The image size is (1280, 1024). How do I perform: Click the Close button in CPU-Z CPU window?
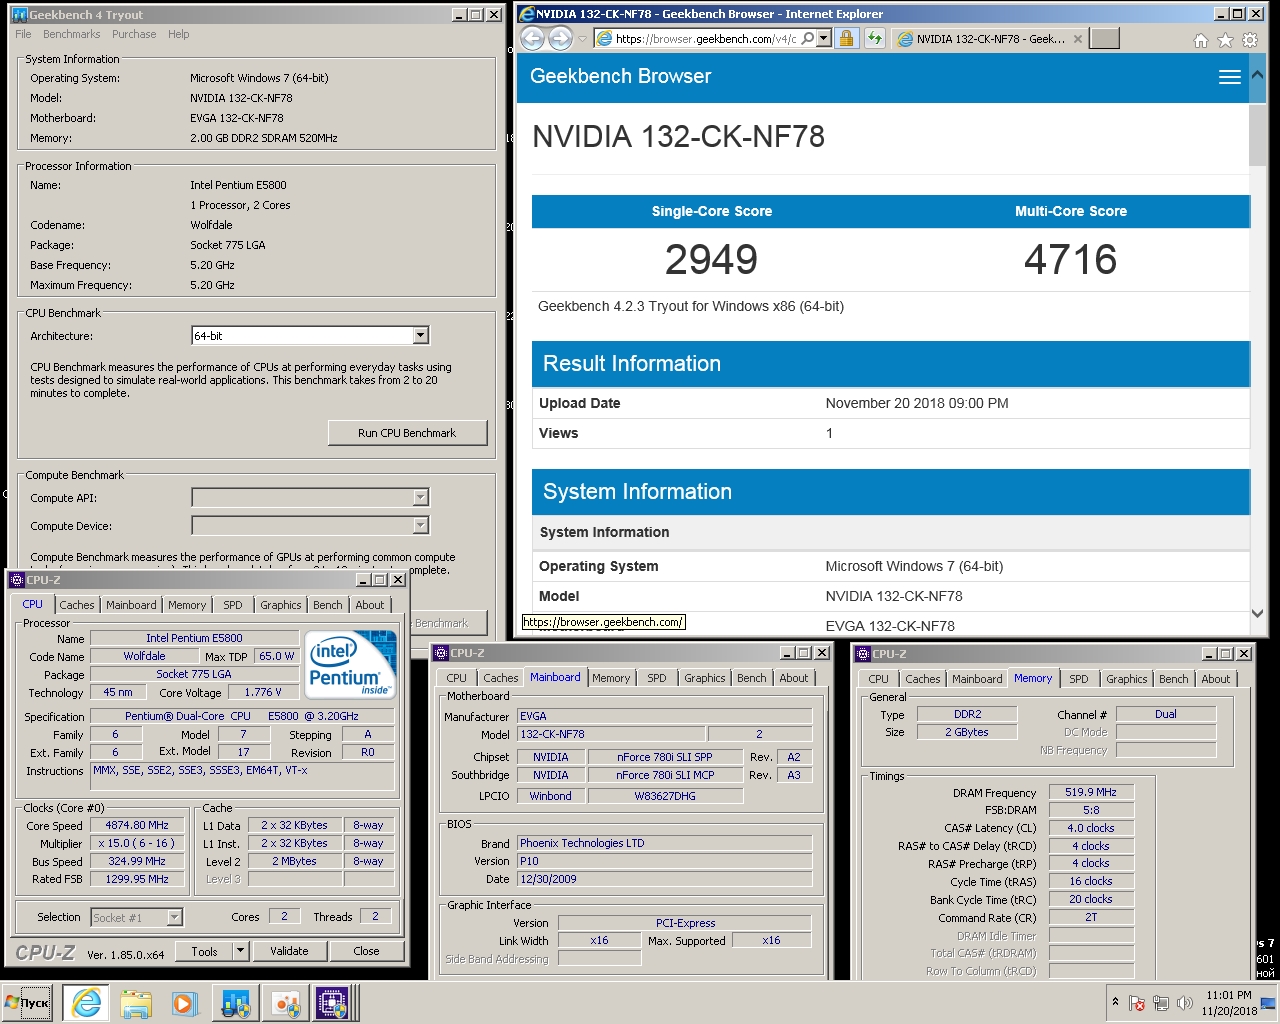[366, 951]
